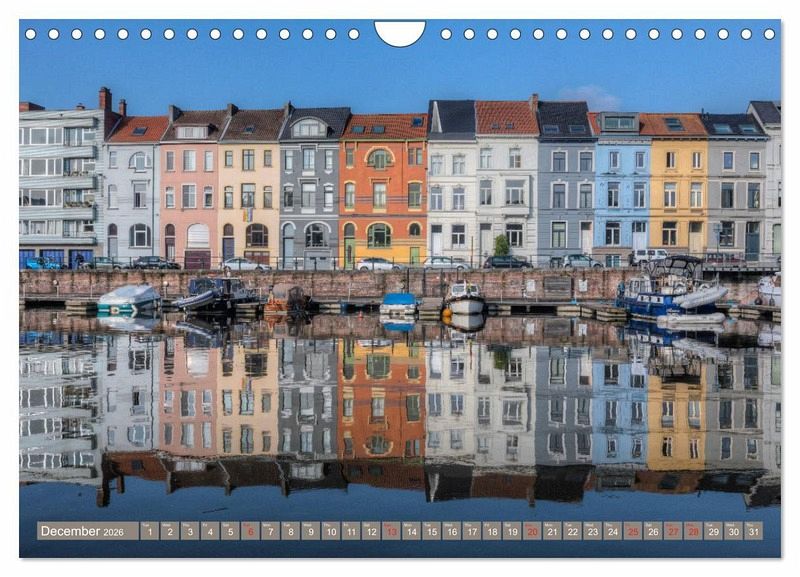
Task: Select day 22 in the calendar strip
Action: [x=573, y=531]
